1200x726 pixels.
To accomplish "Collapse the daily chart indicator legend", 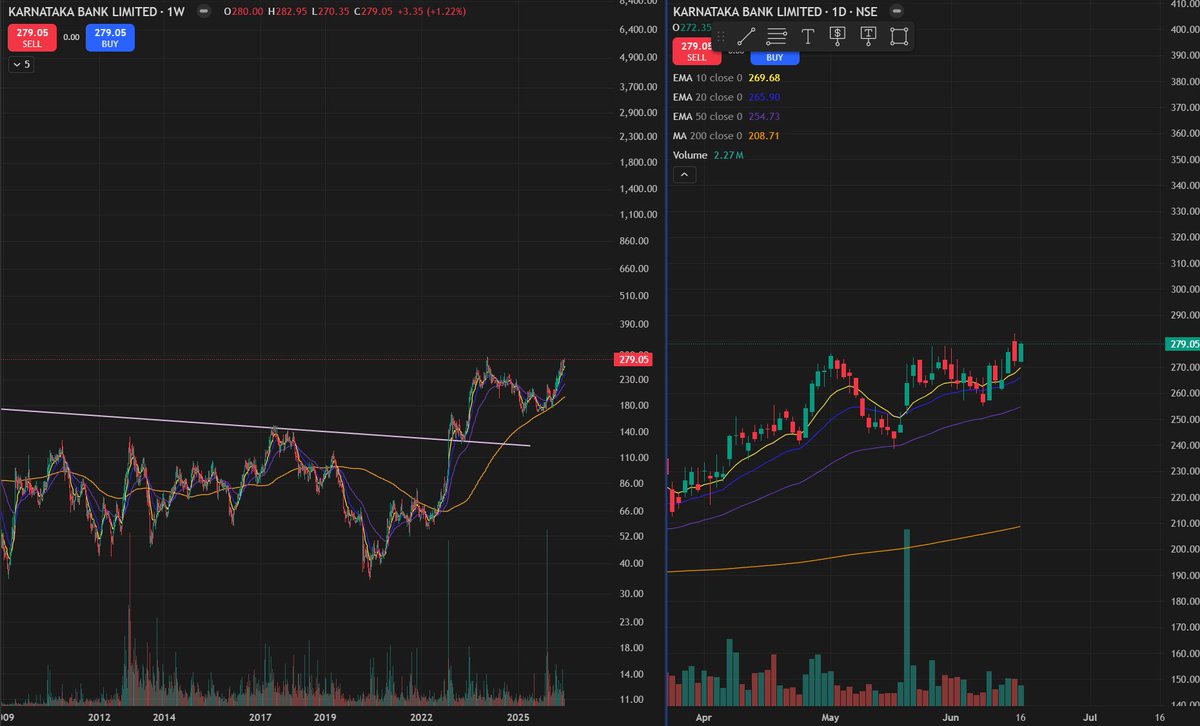I will [x=684, y=174].
